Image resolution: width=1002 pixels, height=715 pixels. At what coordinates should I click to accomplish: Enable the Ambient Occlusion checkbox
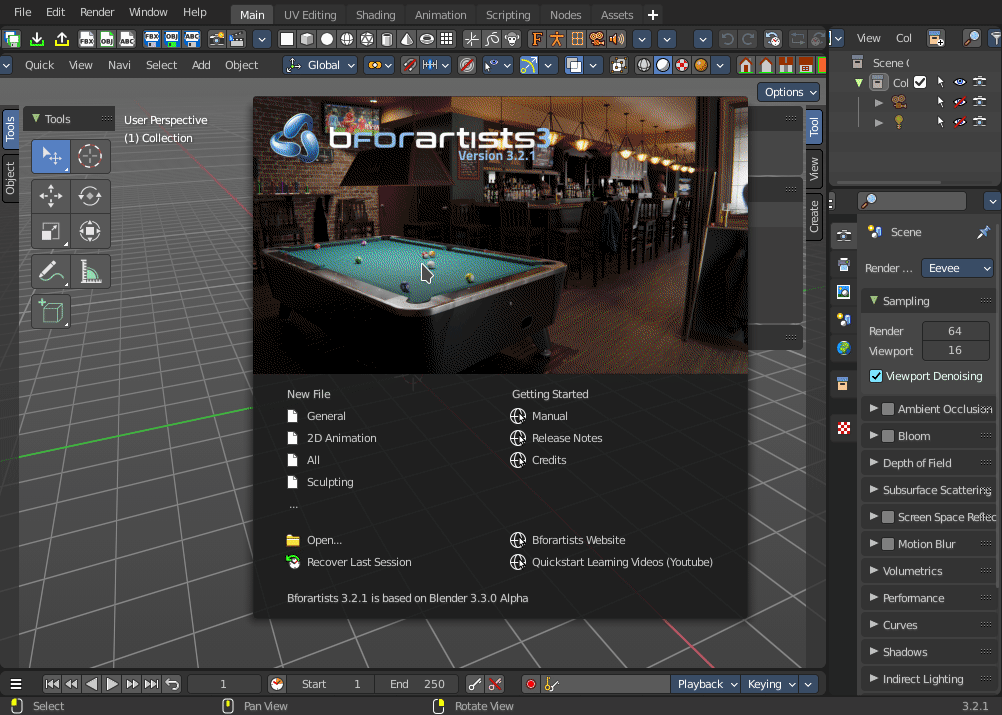tap(888, 409)
